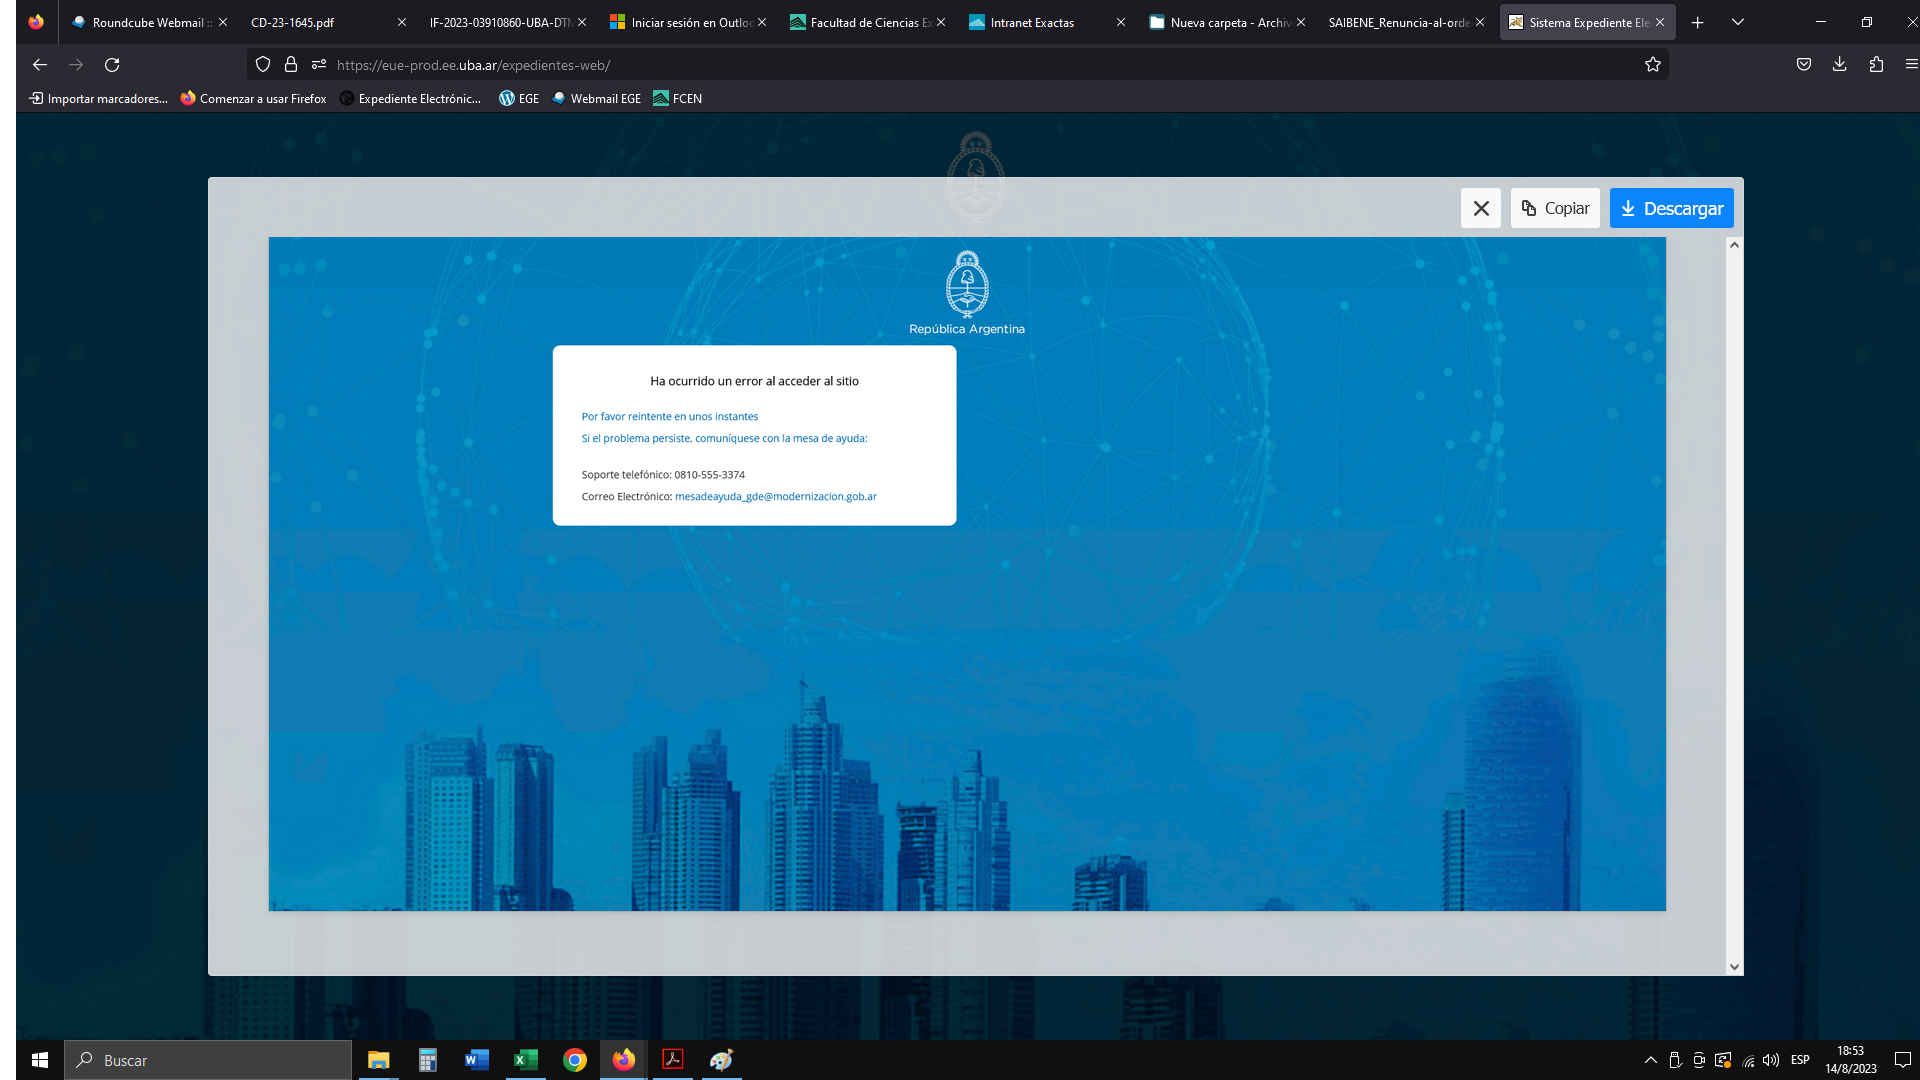Open the FCEN bookmark
This screenshot has width=1920, height=1080.
[677, 98]
